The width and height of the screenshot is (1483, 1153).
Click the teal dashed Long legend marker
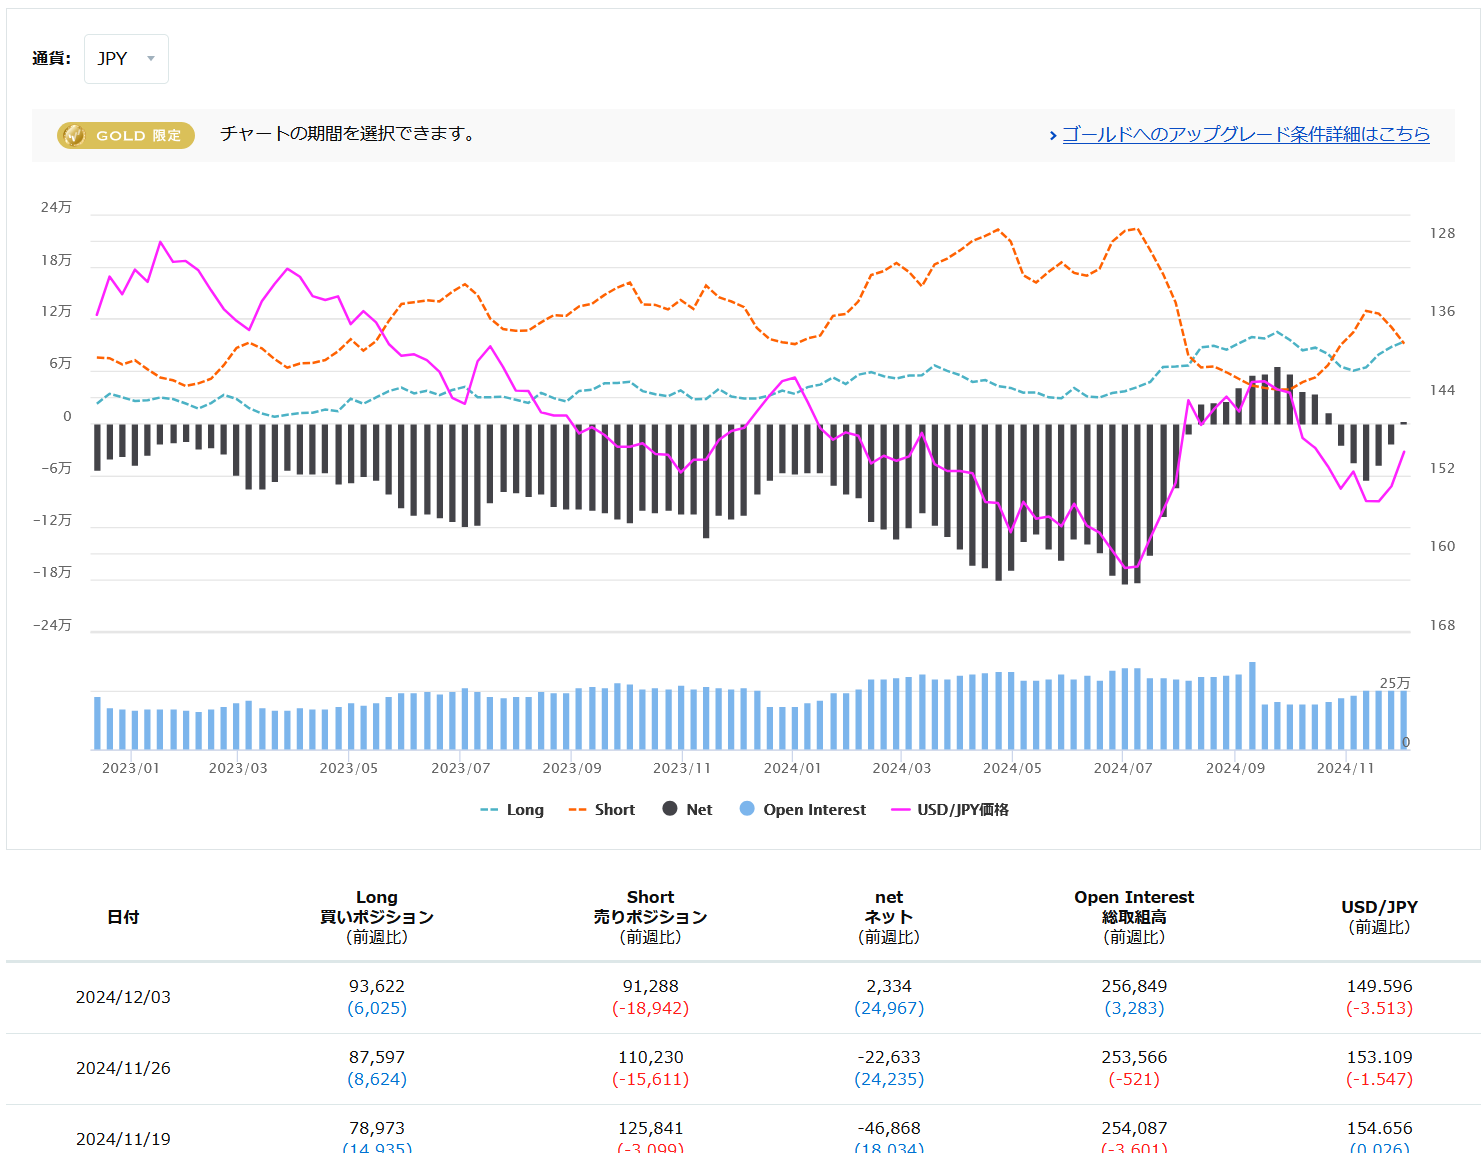[x=489, y=810]
